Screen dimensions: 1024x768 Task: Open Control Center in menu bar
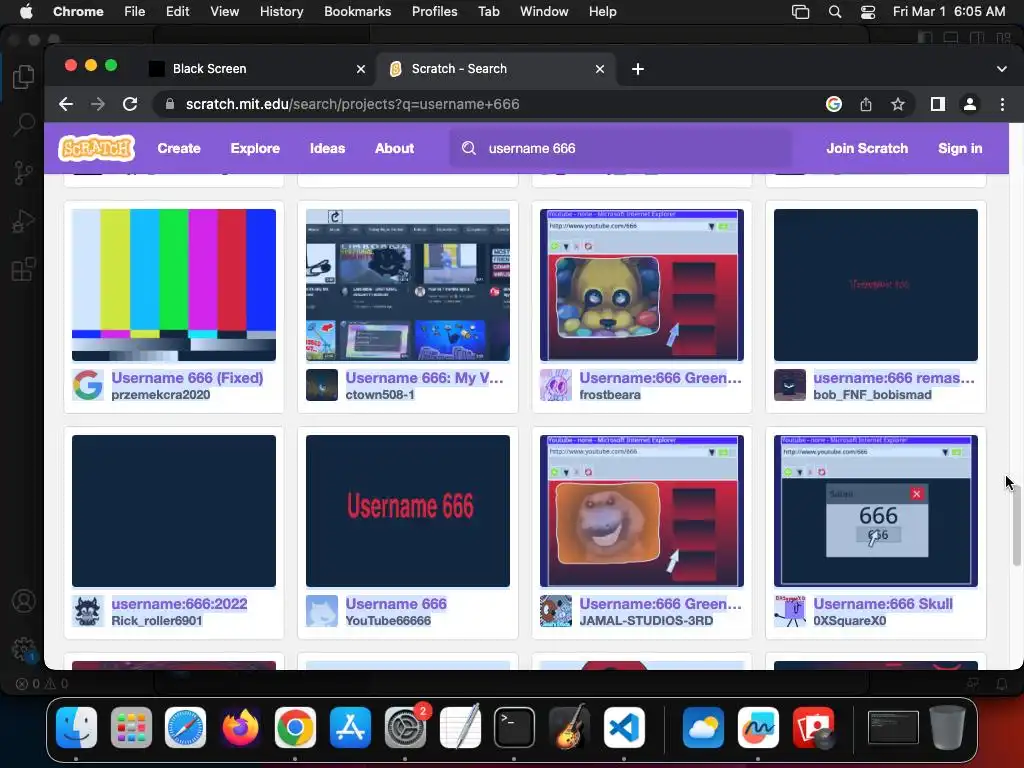point(868,11)
